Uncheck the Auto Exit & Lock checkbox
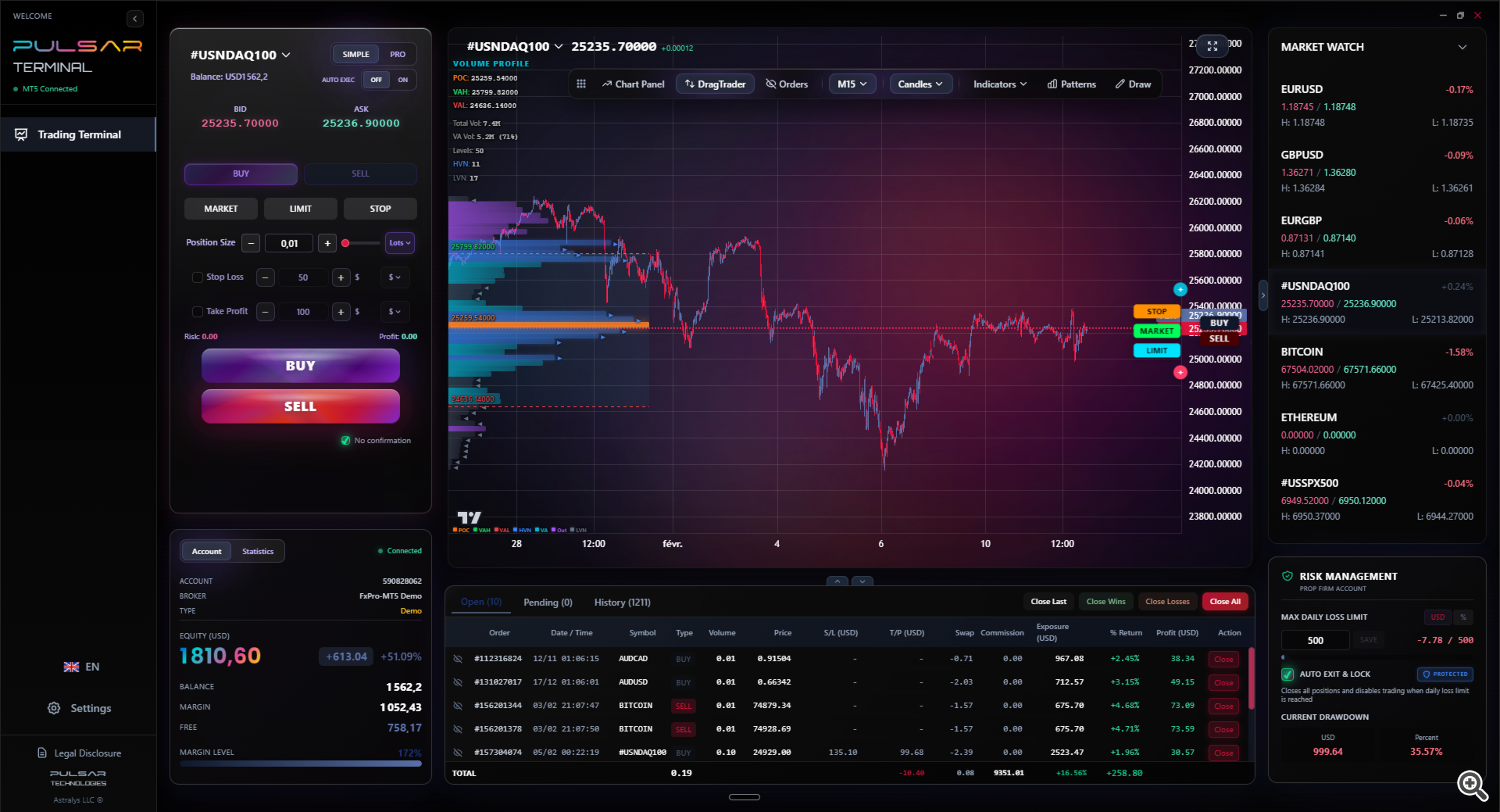Viewport: 1500px width, 812px height. (x=1288, y=675)
